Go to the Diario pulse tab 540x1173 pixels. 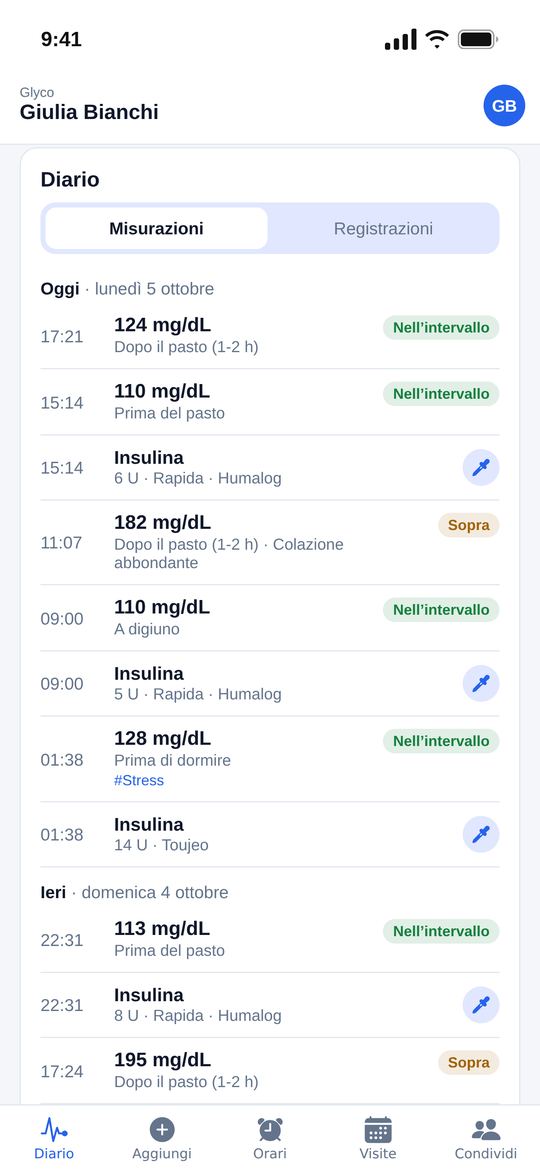pos(54,1139)
